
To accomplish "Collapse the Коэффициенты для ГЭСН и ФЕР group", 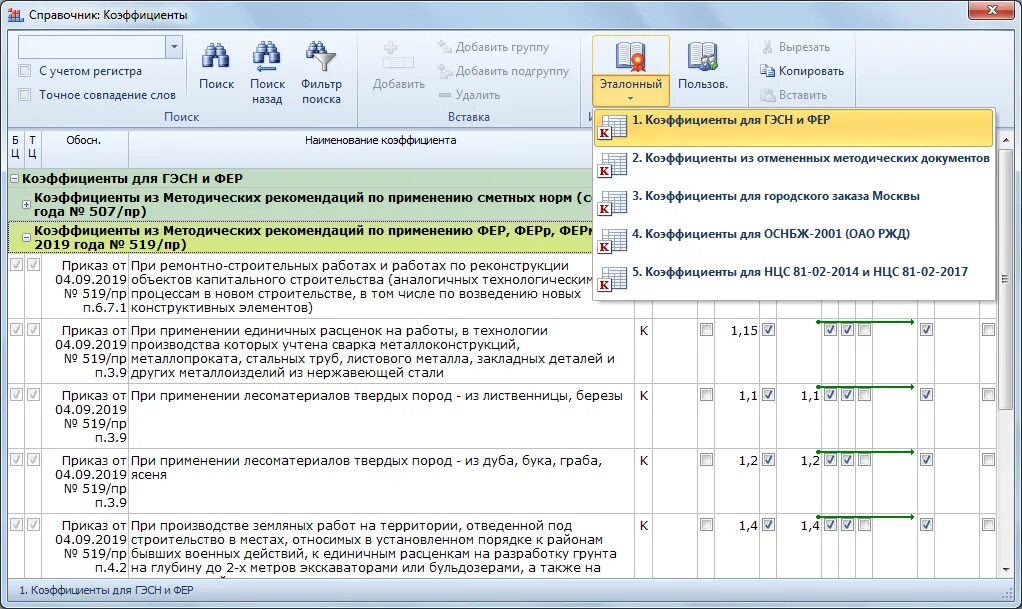I will pos(14,179).
